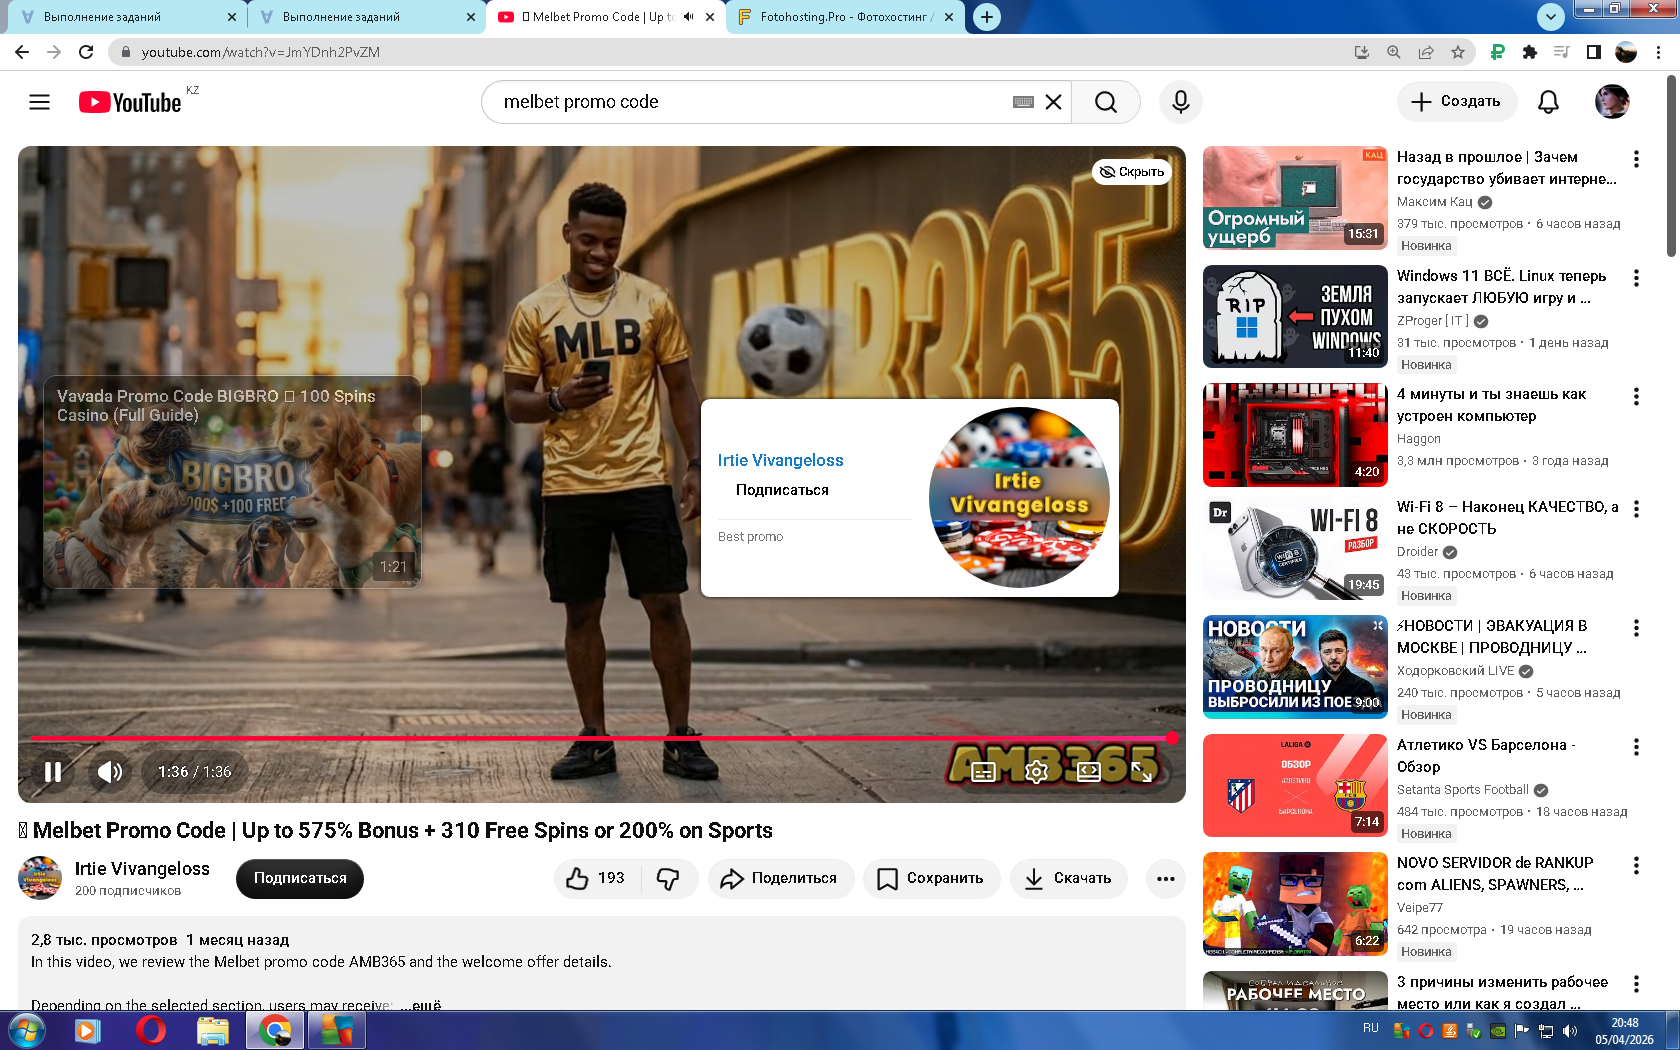Open player settings gear
Screen dimensions: 1680x1050
pyautogui.click(x=1036, y=771)
